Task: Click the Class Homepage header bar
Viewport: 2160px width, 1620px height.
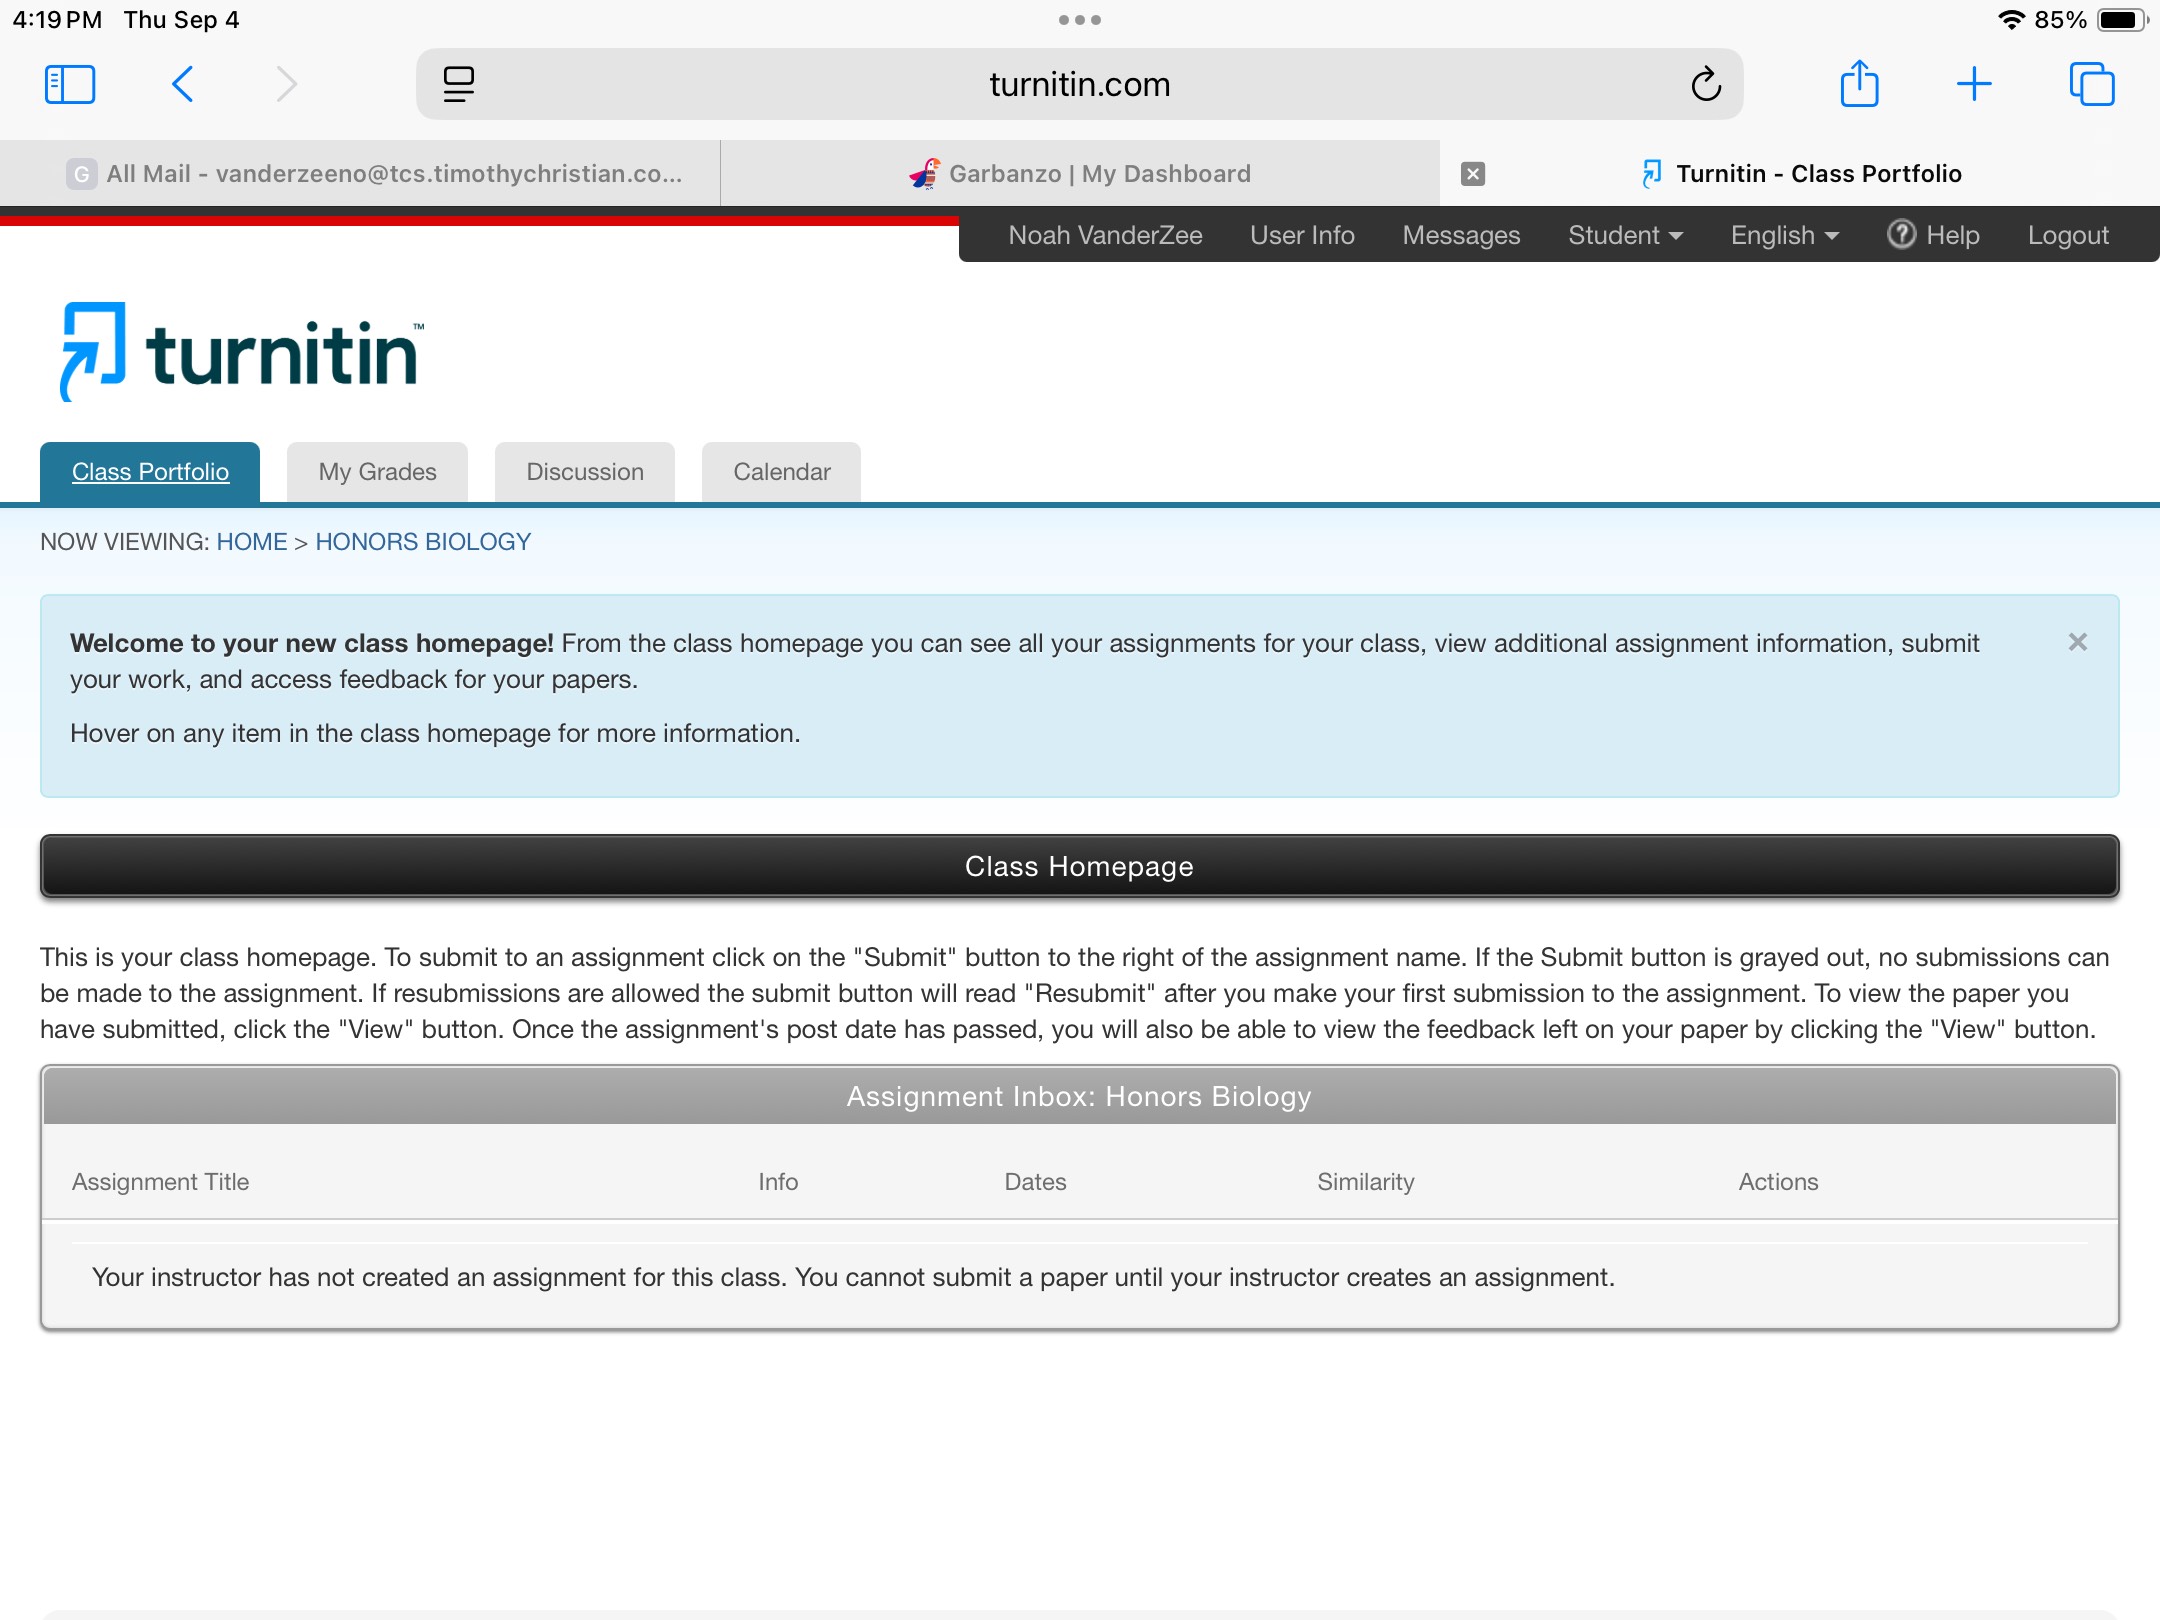Action: click(x=1080, y=866)
